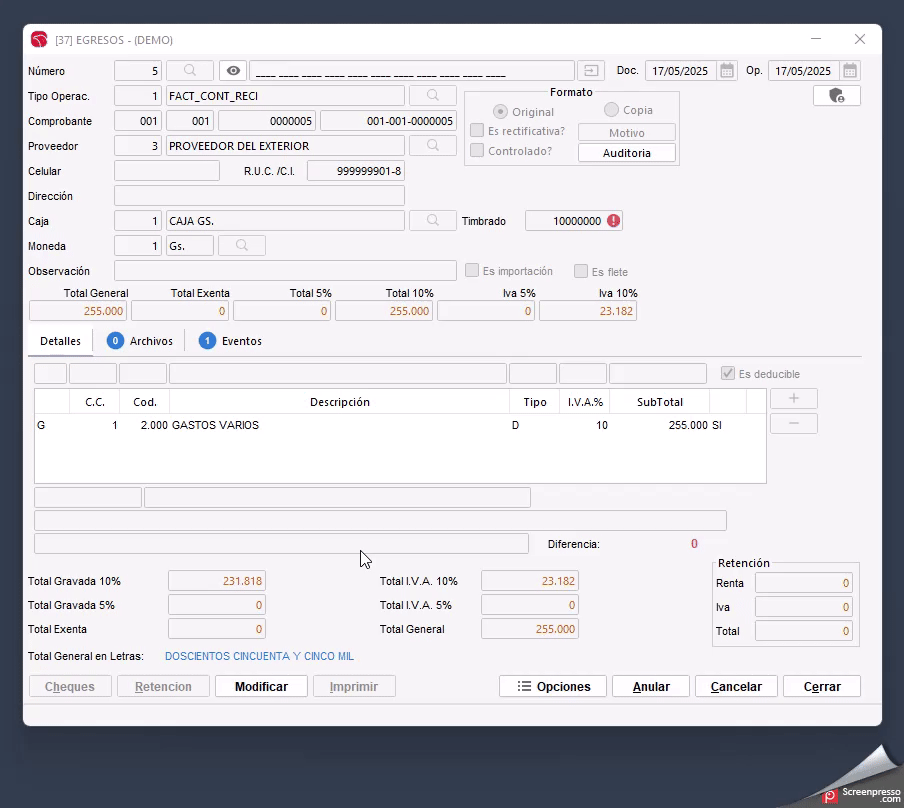Open the Opciones menu button
The height and width of the screenshot is (808, 904).
pyautogui.click(x=553, y=687)
